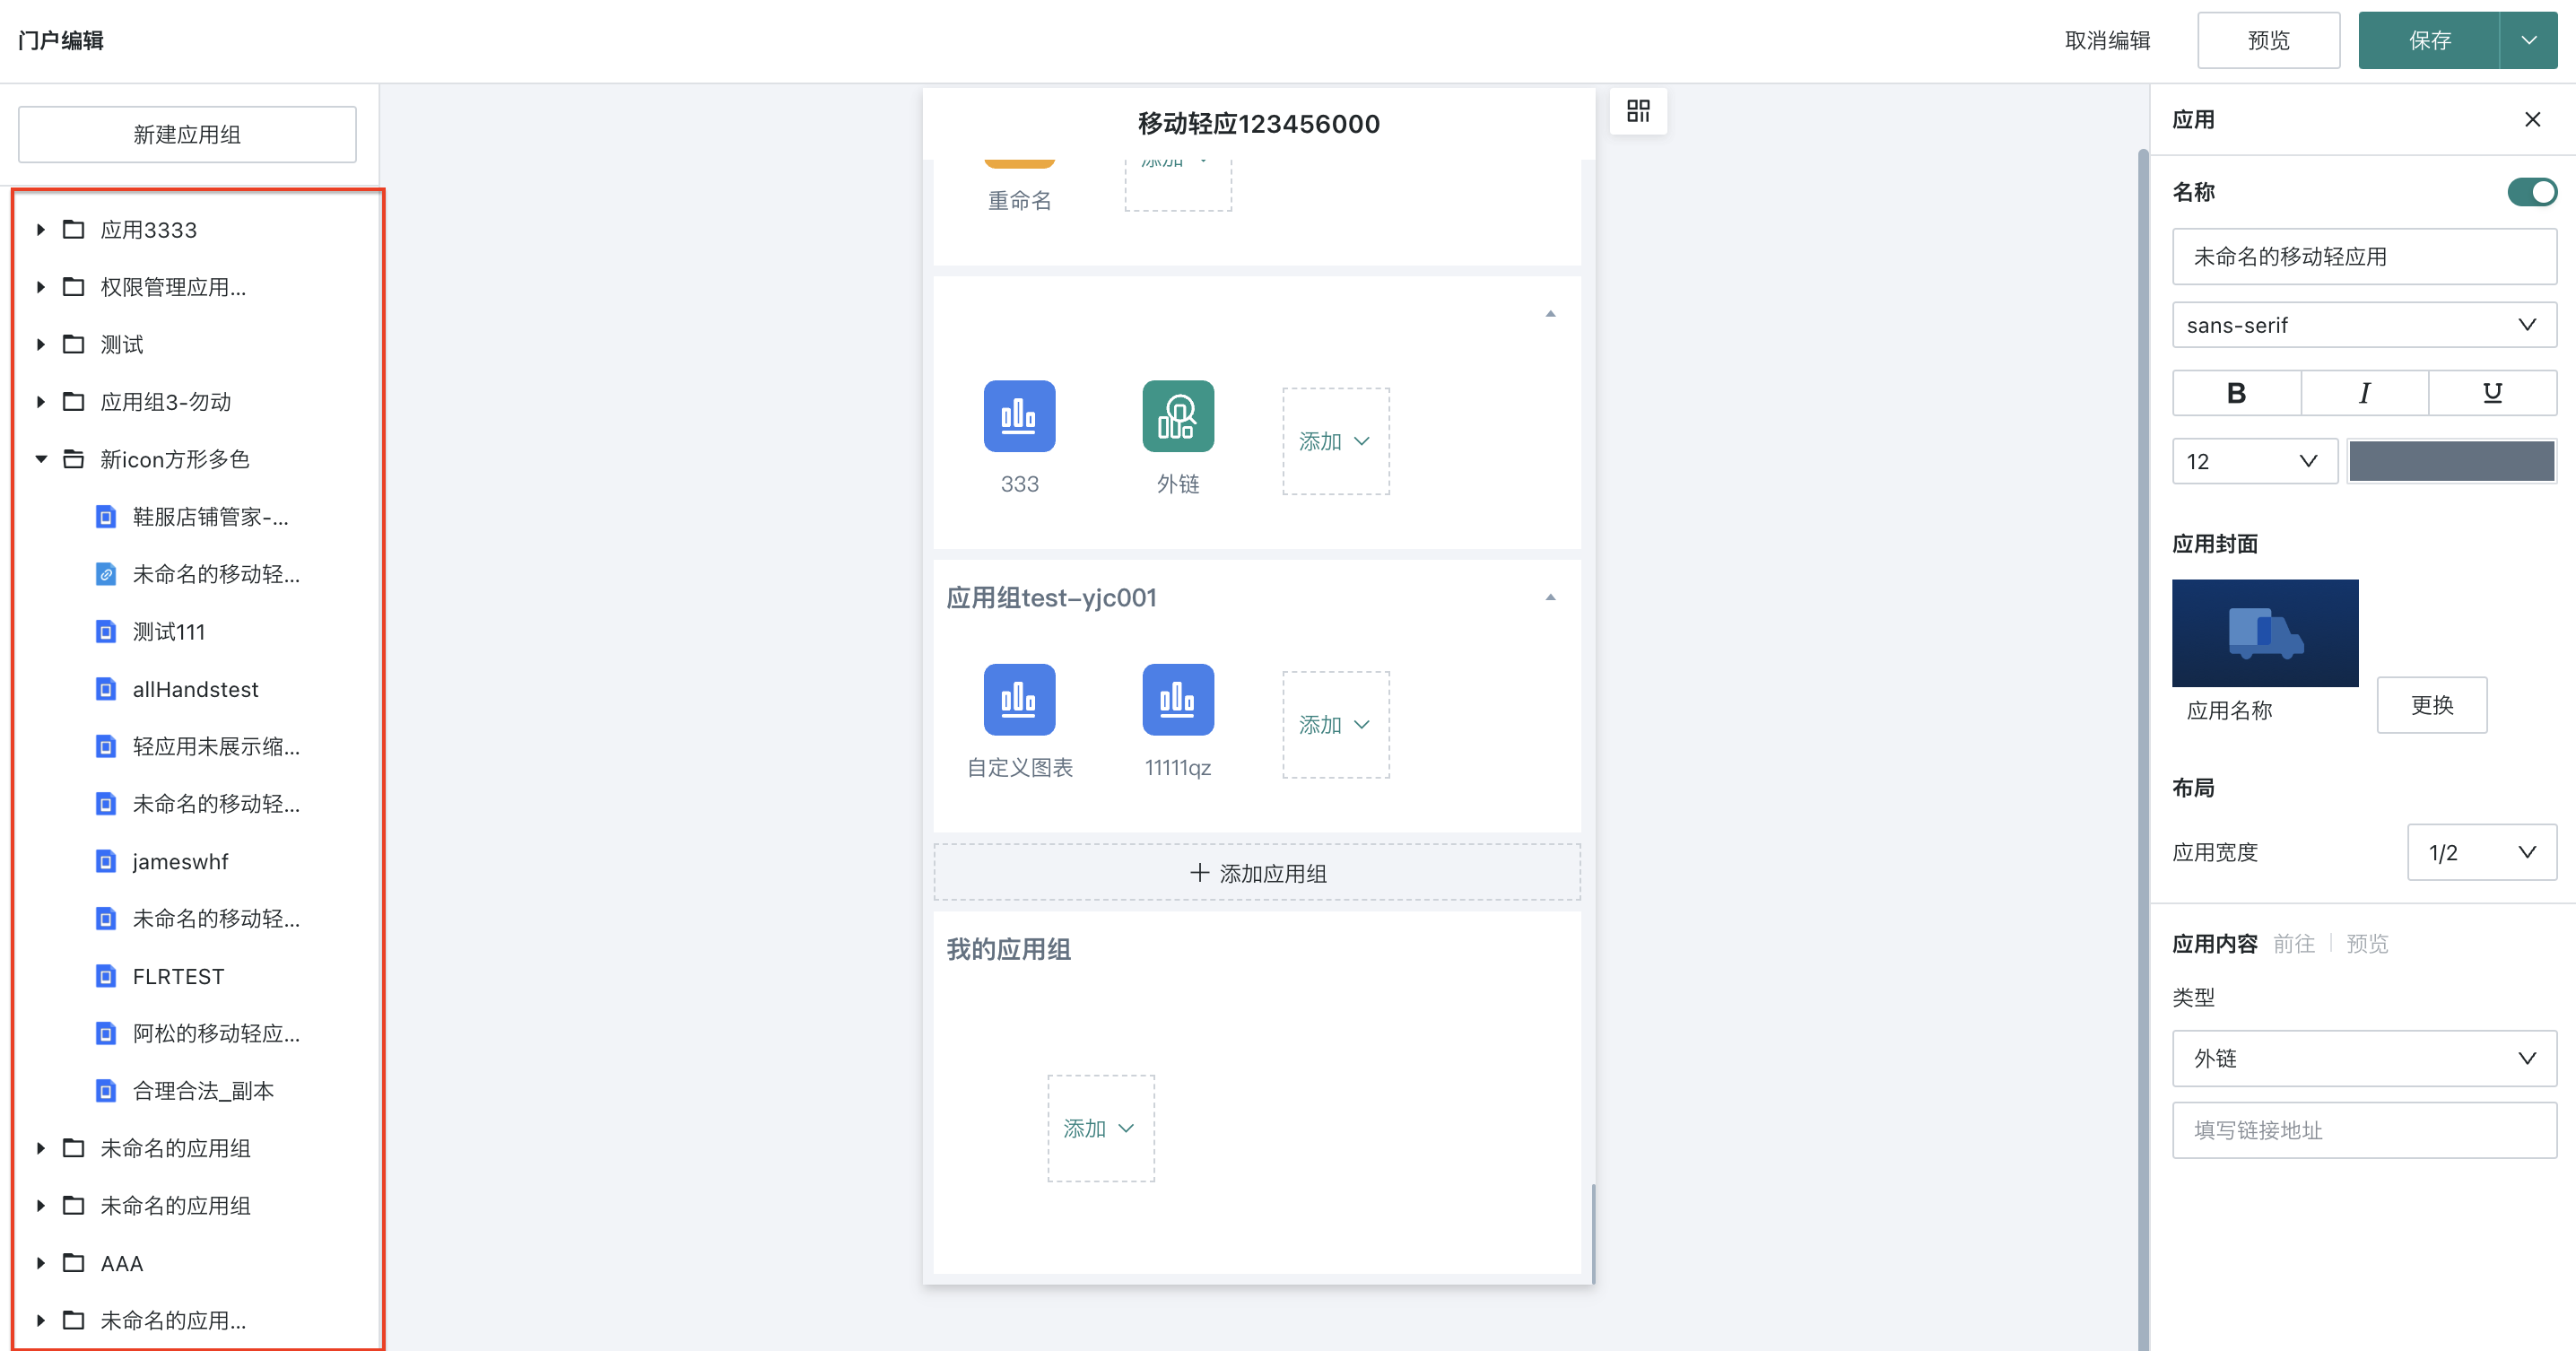Click the grid layout icon beside preview
2576x1351 pixels.
tap(1638, 111)
